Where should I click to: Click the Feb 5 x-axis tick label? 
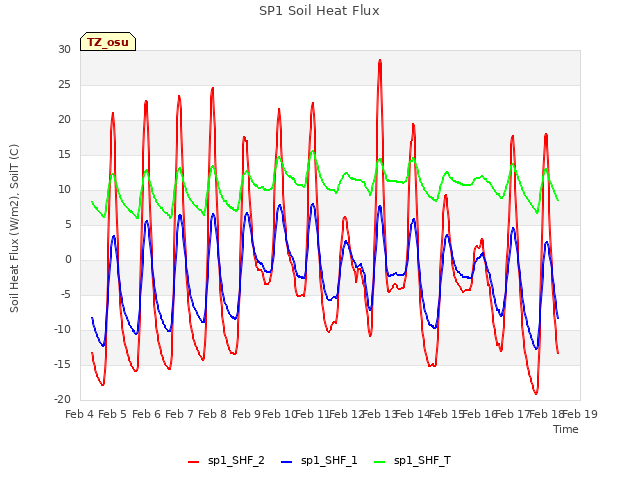113,414
